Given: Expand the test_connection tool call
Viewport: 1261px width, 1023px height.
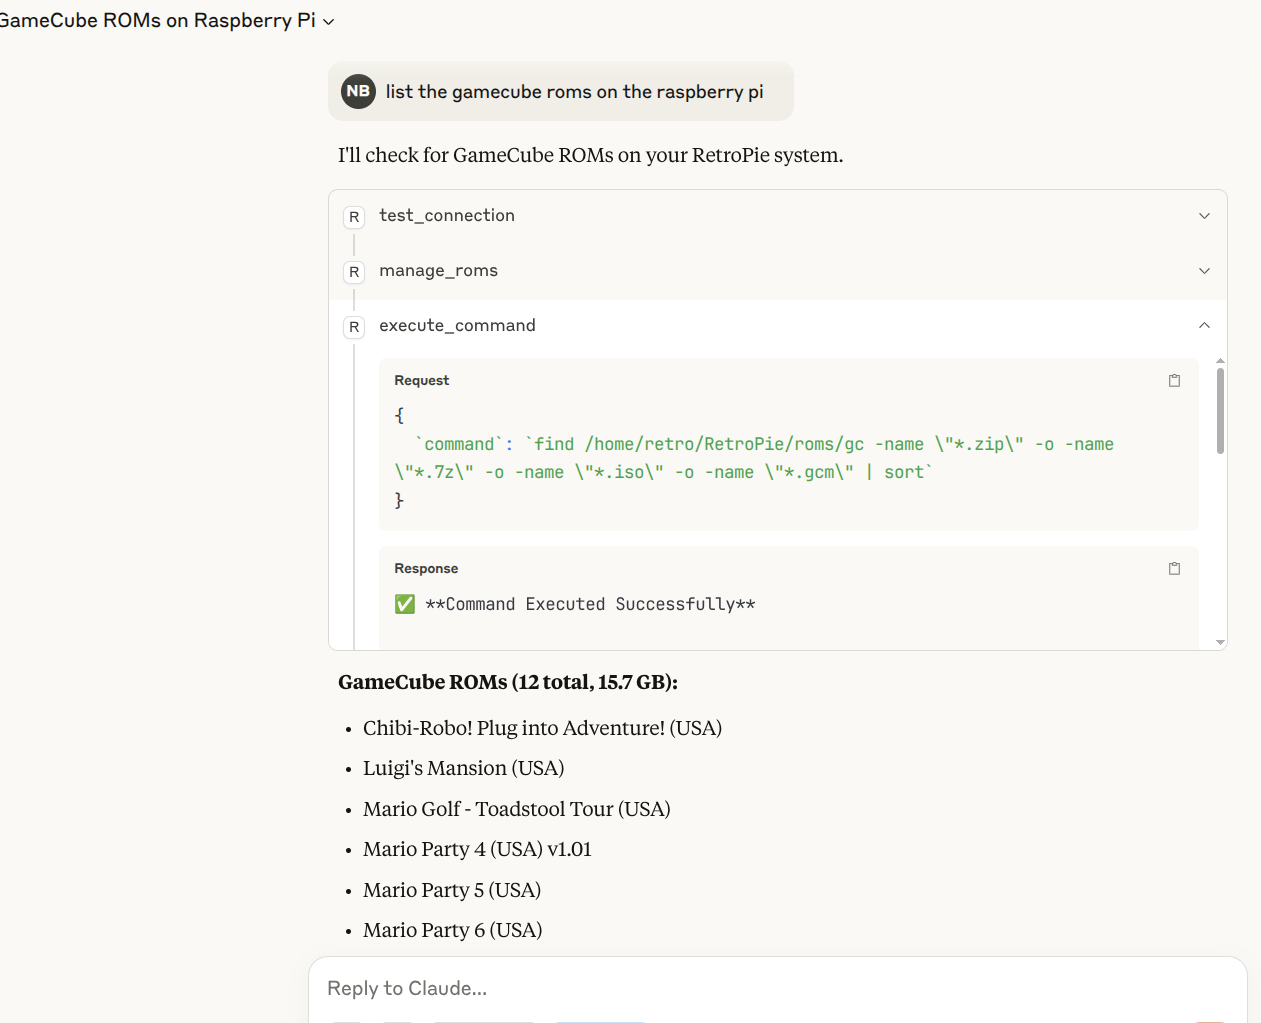Looking at the screenshot, I should pyautogui.click(x=1204, y=216).
